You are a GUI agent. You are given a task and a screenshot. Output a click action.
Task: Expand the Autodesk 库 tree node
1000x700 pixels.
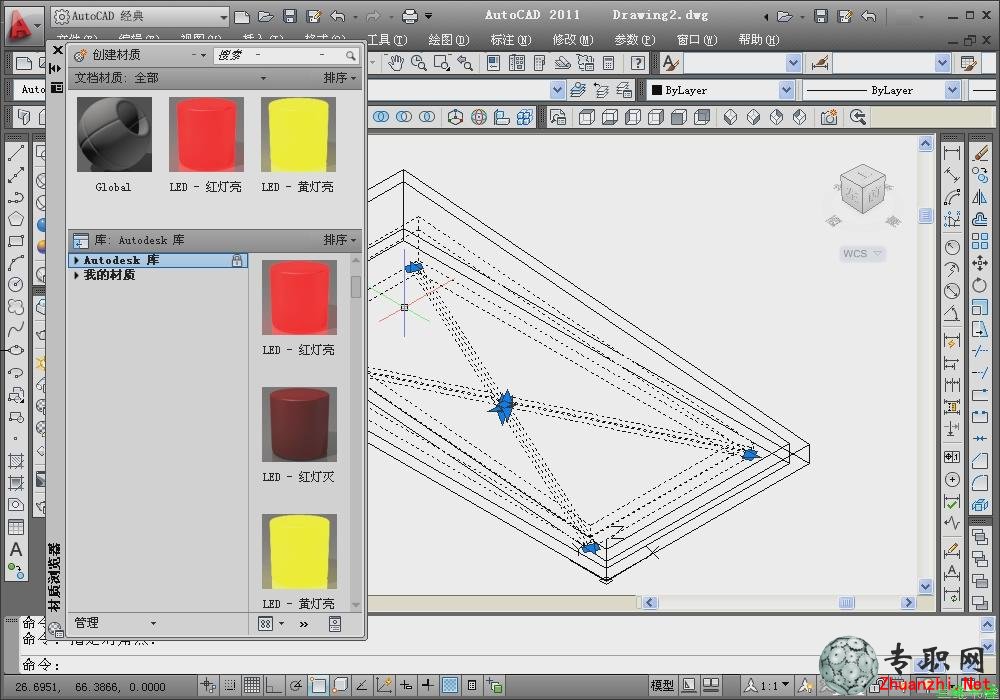(x=77, y=260)
